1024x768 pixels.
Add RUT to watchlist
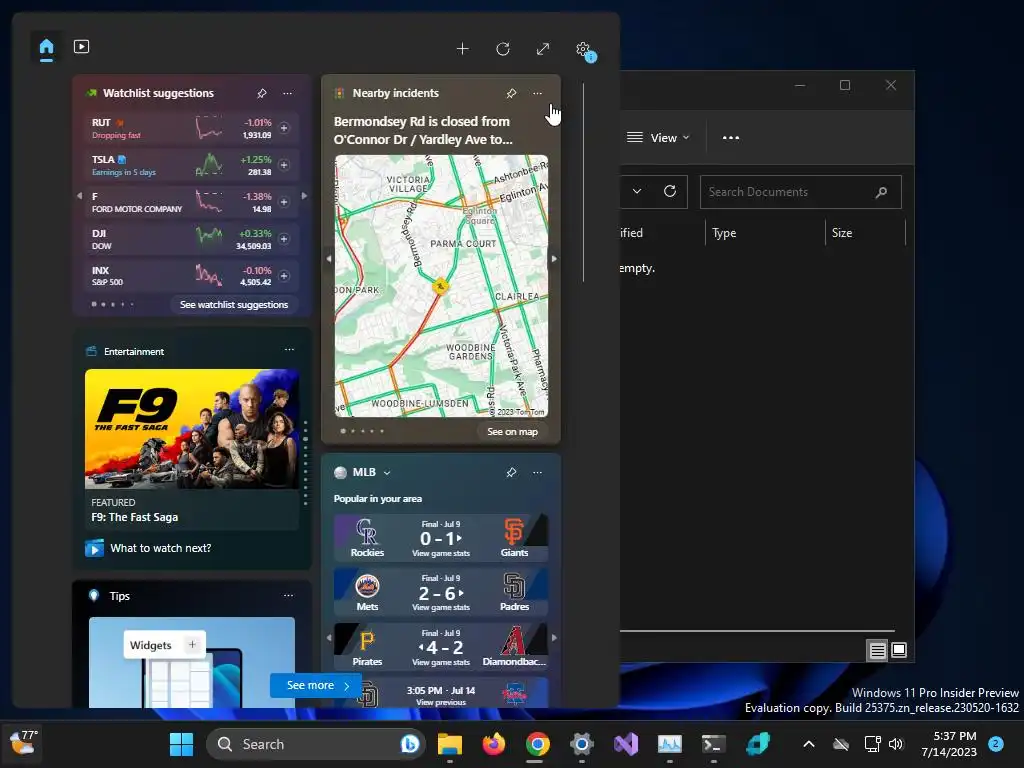(284, 128)
